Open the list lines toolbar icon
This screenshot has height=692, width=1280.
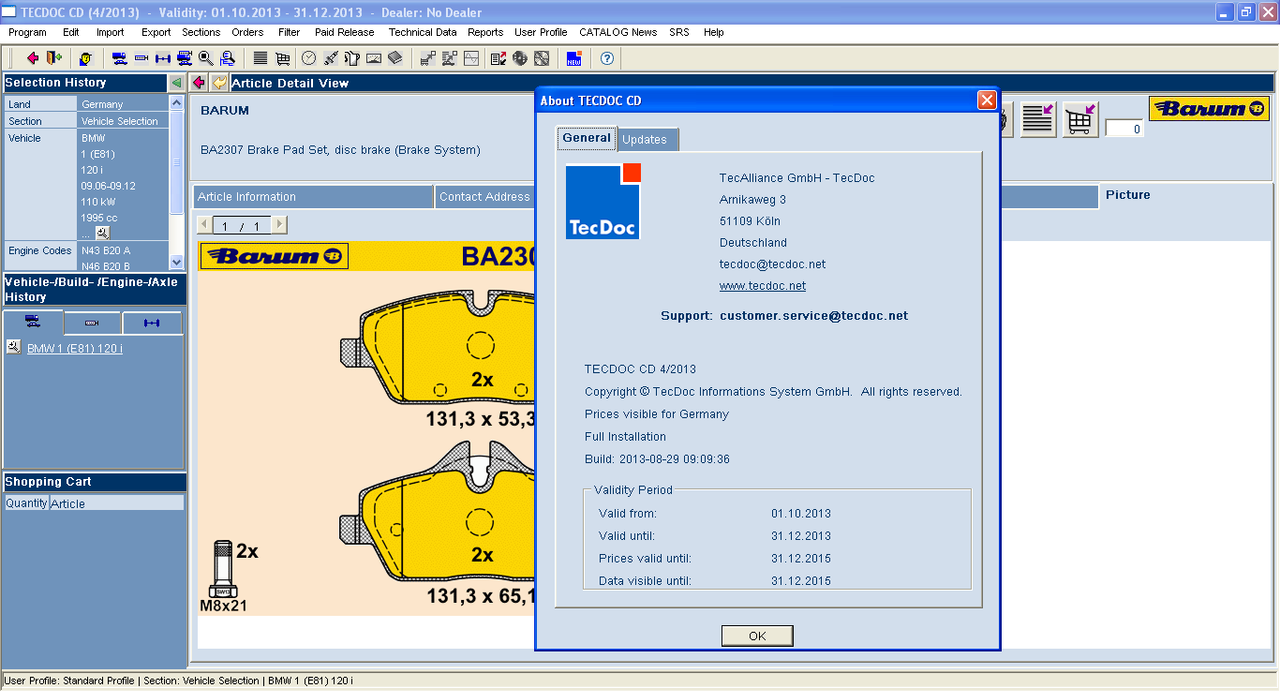260,58
